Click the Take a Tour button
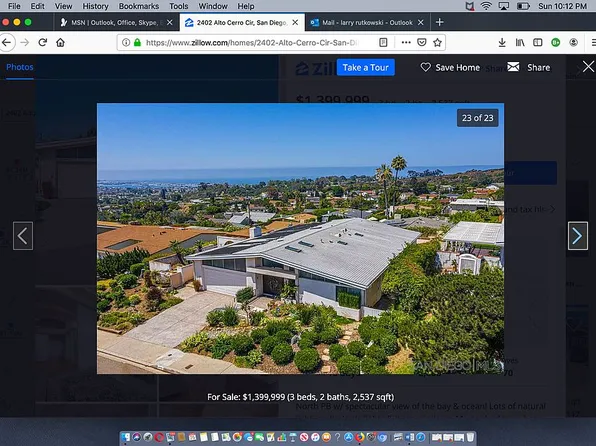The width and height of the screenshot is (596, 446). tap(366, 67)
